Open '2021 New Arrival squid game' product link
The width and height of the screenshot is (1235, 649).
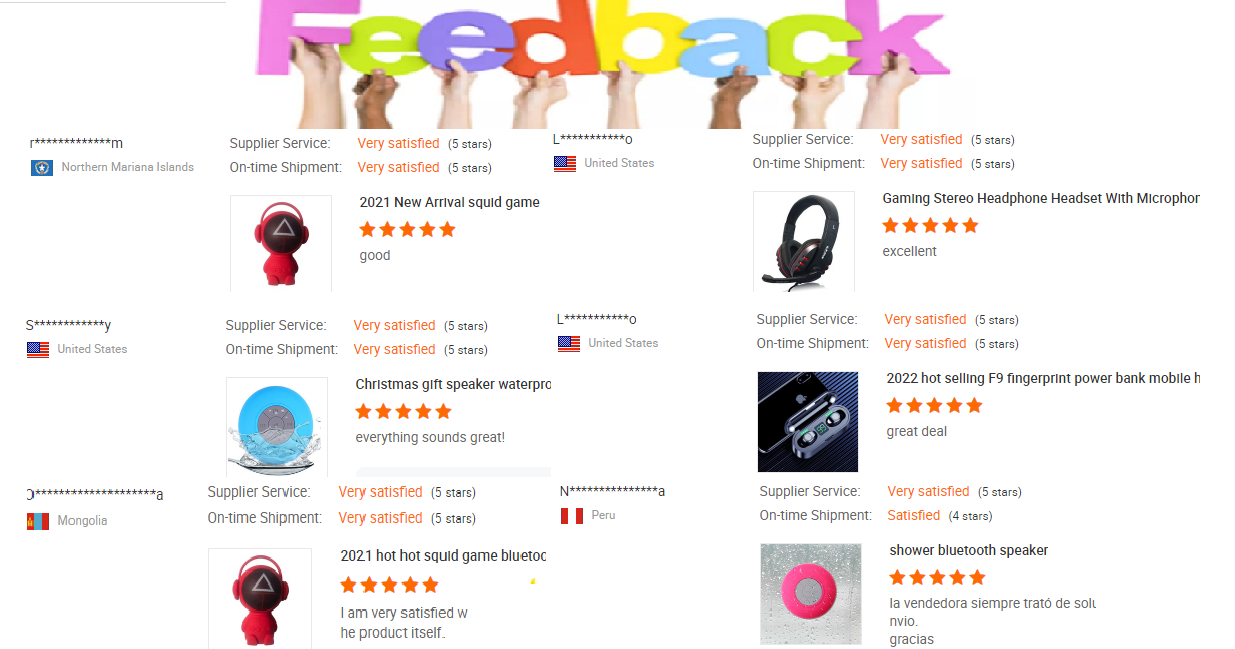pyautogui.click(x=449, y=202)
